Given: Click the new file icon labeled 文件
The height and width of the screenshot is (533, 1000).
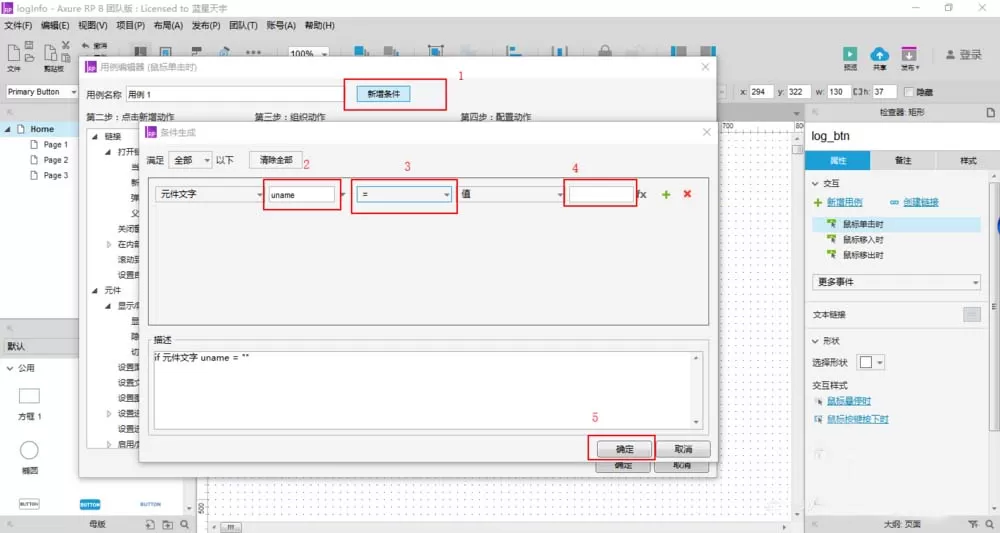Looking at the screenshot, I should 13,52.
